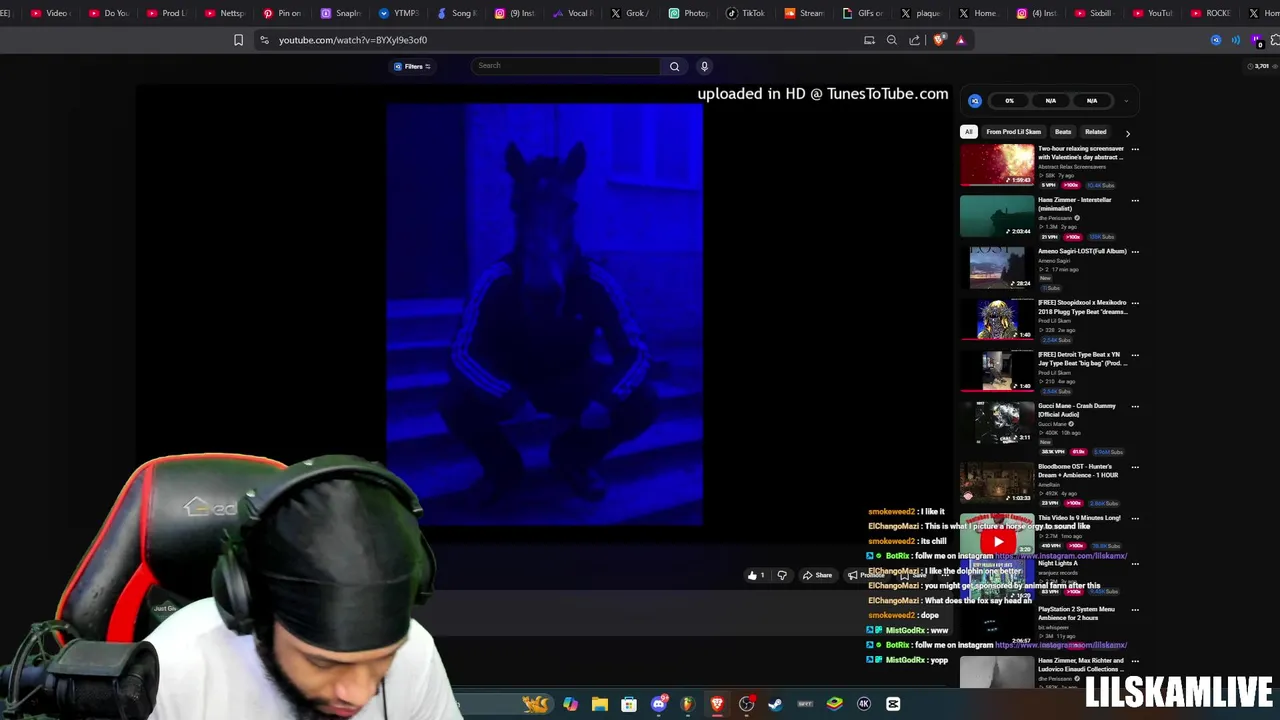Open the Filters dropdown
This screenshot has width=1280, height=720.
(x=412, y=66)
